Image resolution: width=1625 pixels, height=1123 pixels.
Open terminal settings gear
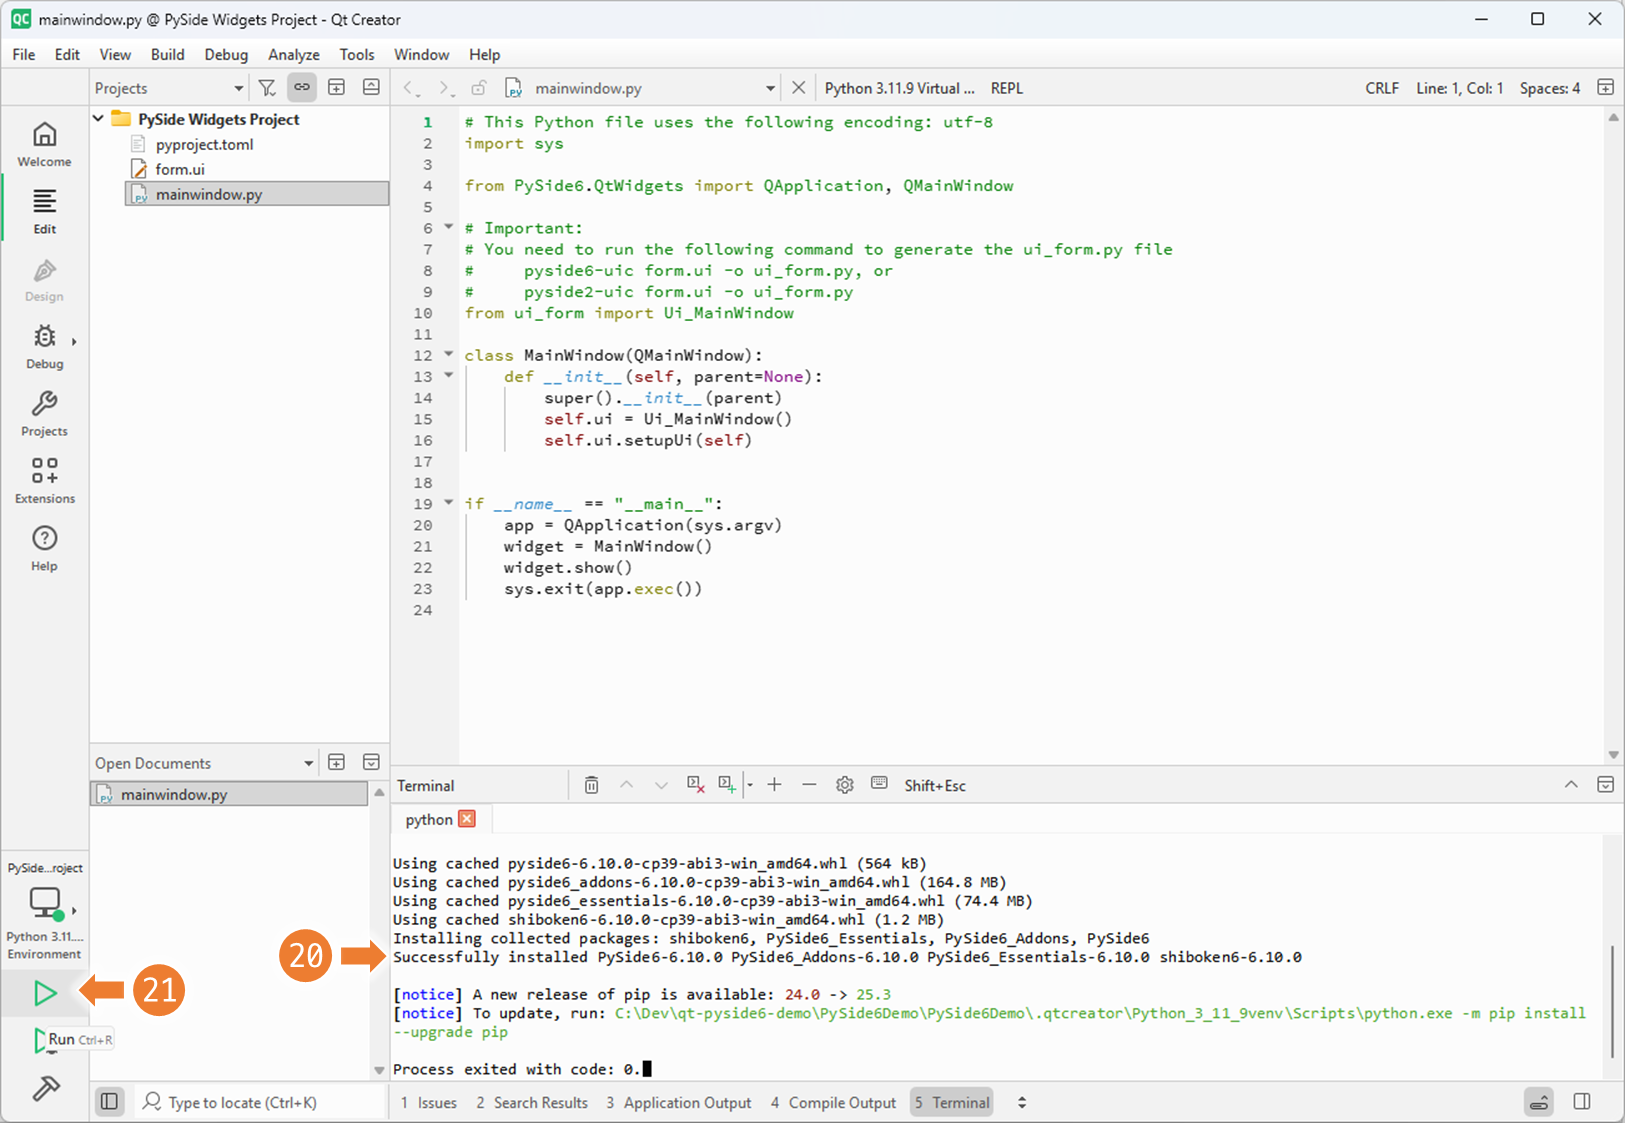[x=845, y=785]
